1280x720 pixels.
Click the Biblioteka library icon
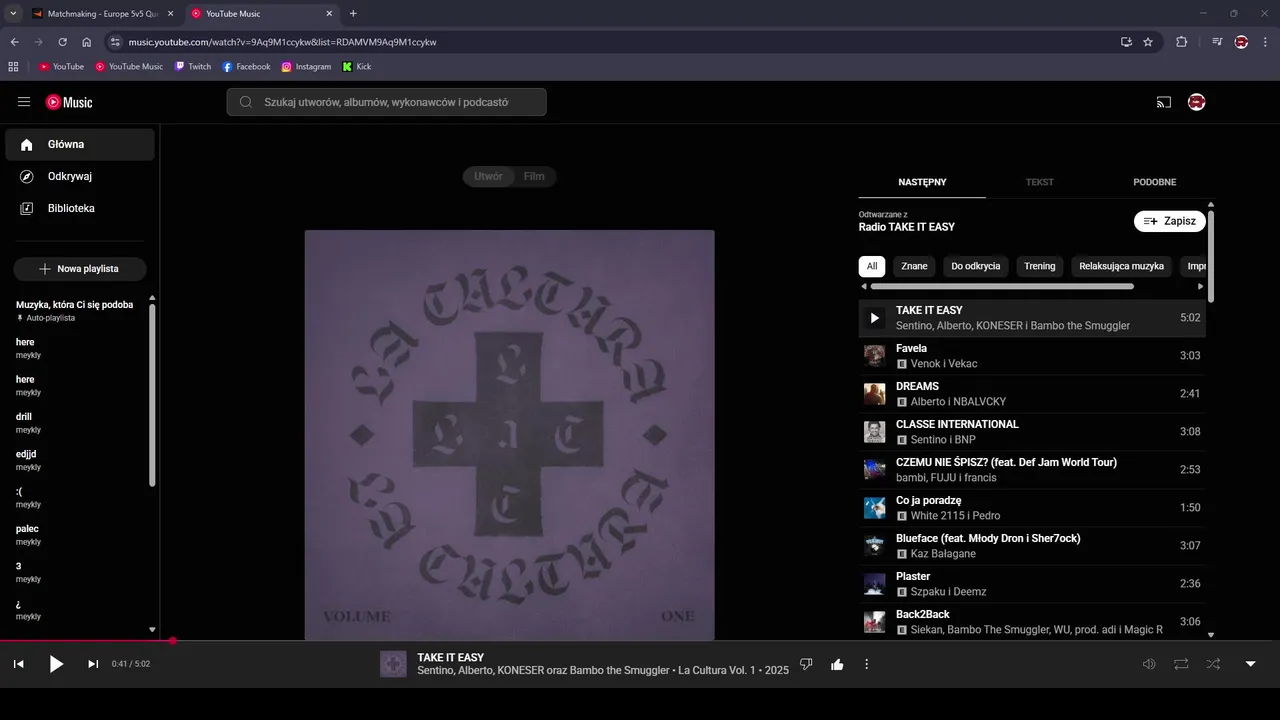(27, 208)
